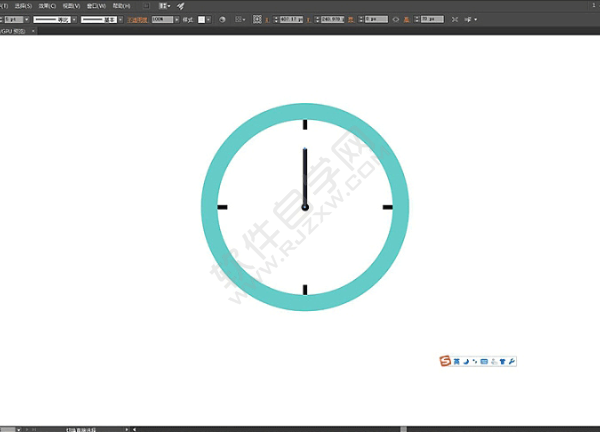Open the 窗口(W) menu
The image size is (600, 432).
click(x=96, y=6)
